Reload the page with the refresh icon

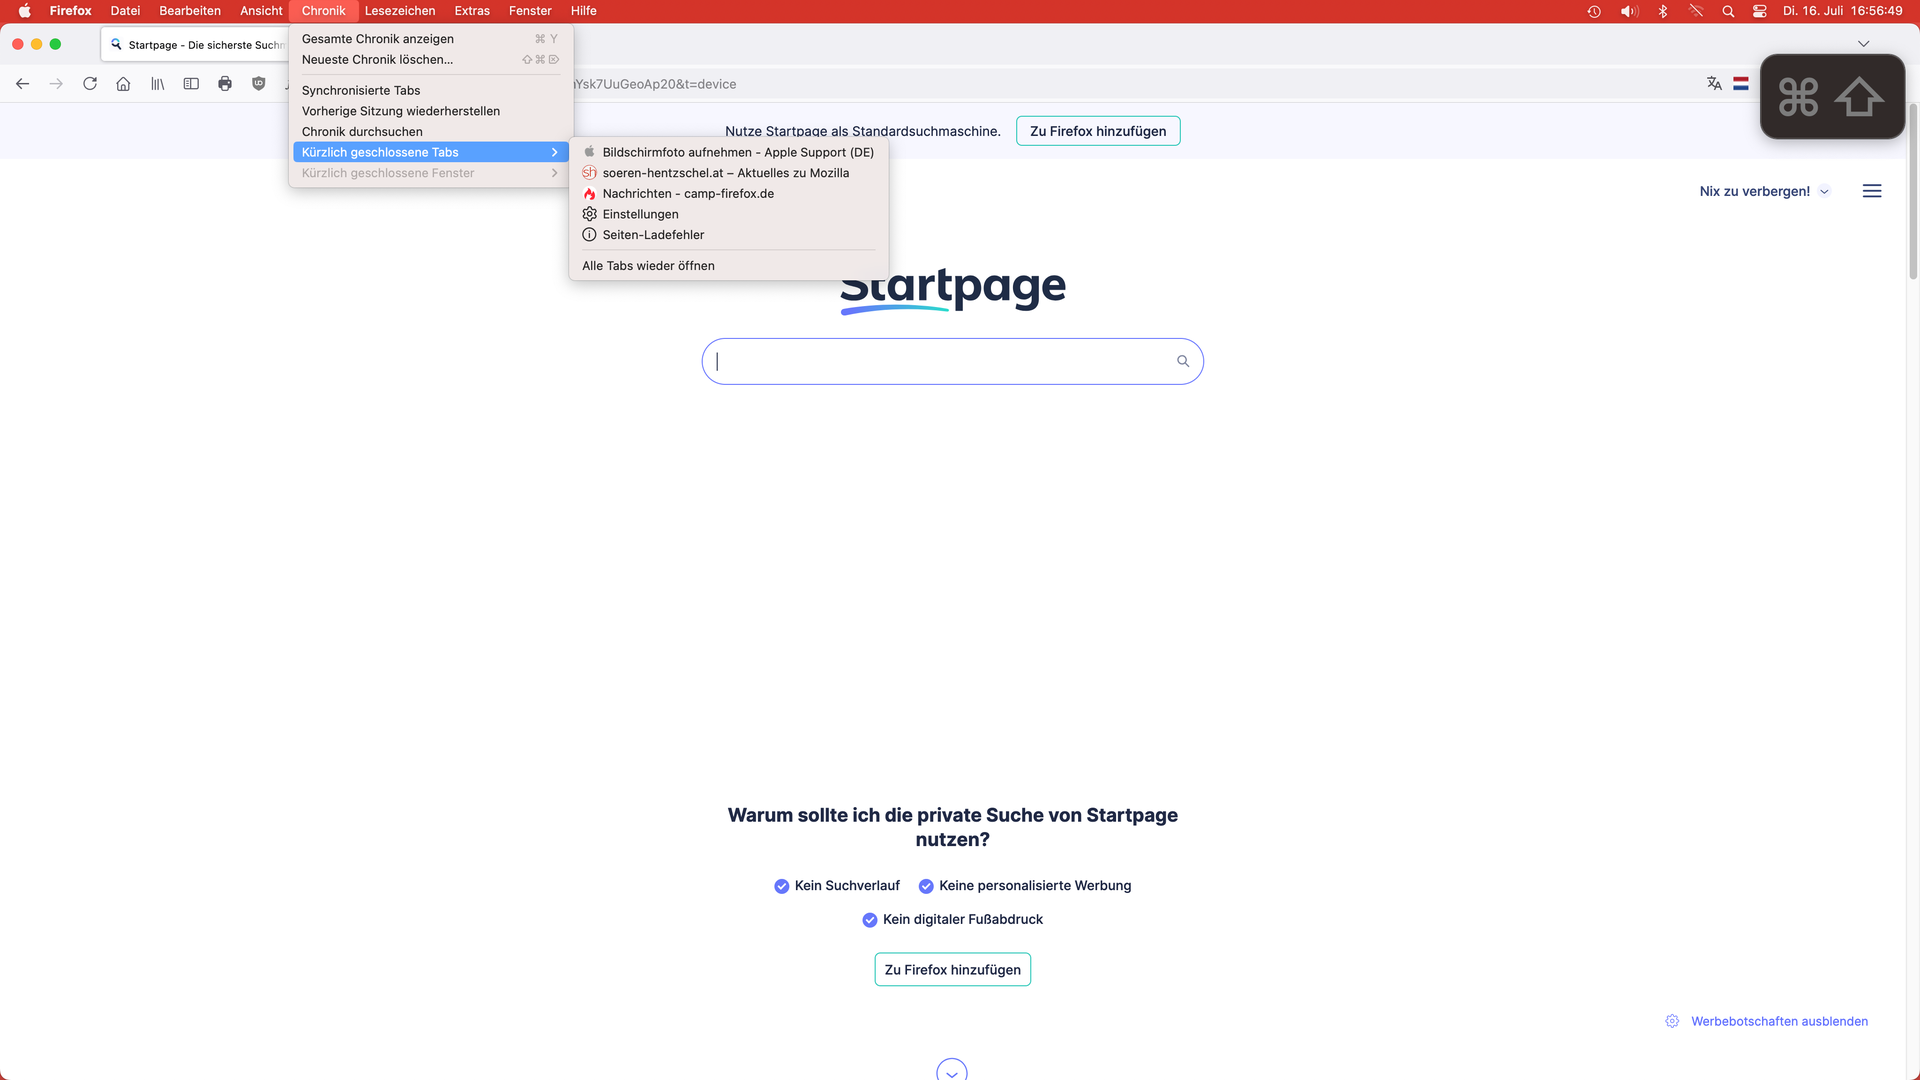click(x=90, y=84)
